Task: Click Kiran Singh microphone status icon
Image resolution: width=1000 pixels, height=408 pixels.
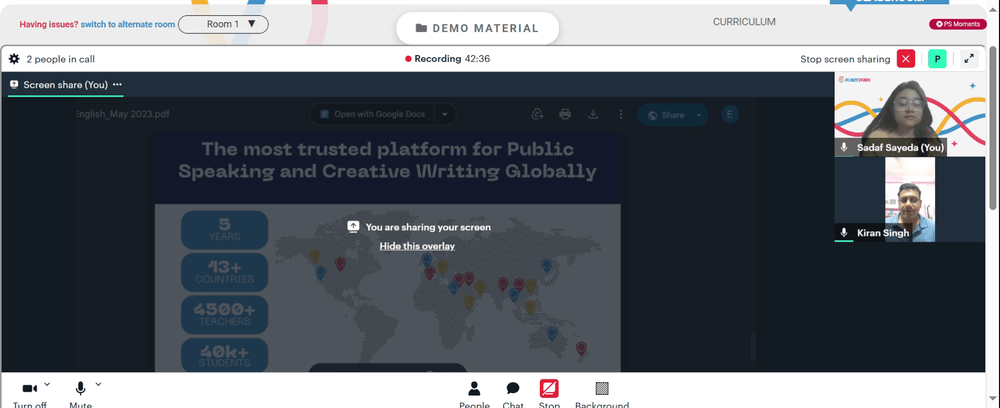Action: tap(844, 233)
